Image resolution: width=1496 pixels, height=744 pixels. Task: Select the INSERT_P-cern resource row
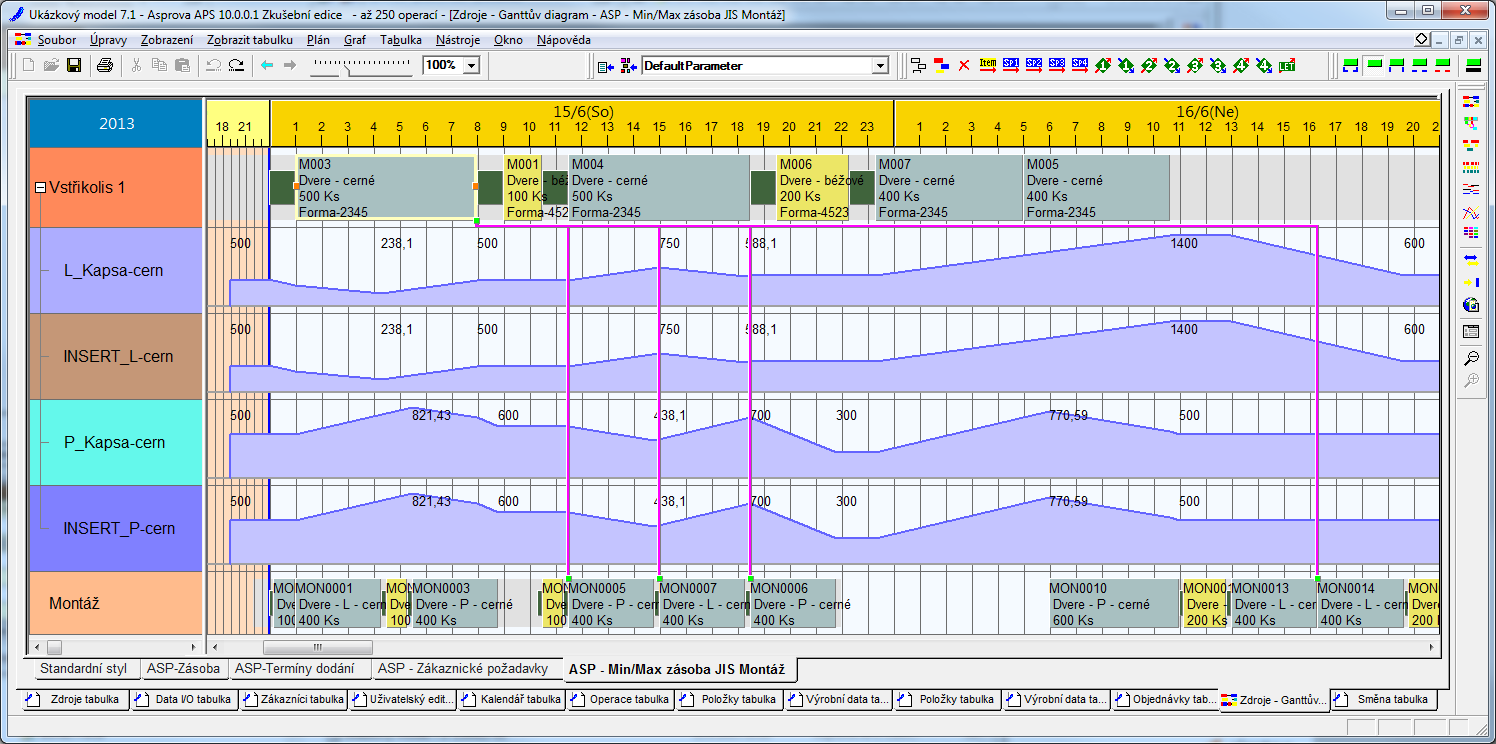tap(116, 529)
